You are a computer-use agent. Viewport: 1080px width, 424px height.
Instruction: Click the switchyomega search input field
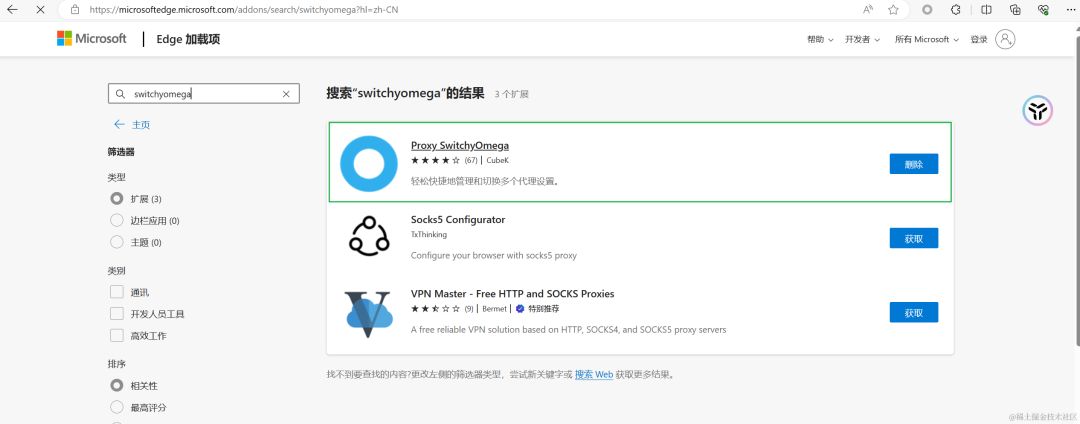pos(200,94)
